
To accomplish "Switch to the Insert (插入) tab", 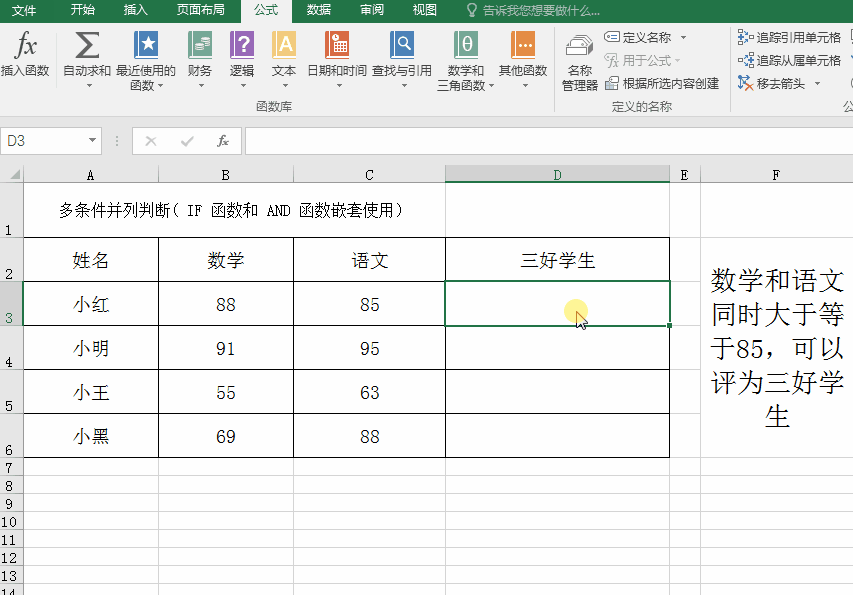I will click(x=135, y=10).
